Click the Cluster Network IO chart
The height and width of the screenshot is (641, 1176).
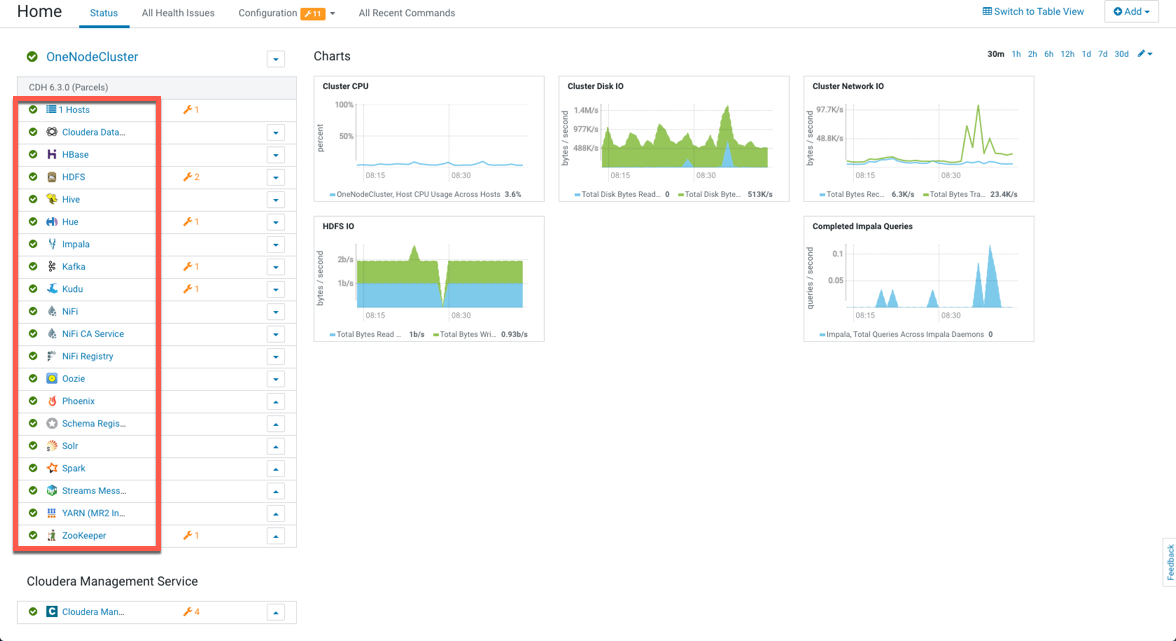click(919, 139)
